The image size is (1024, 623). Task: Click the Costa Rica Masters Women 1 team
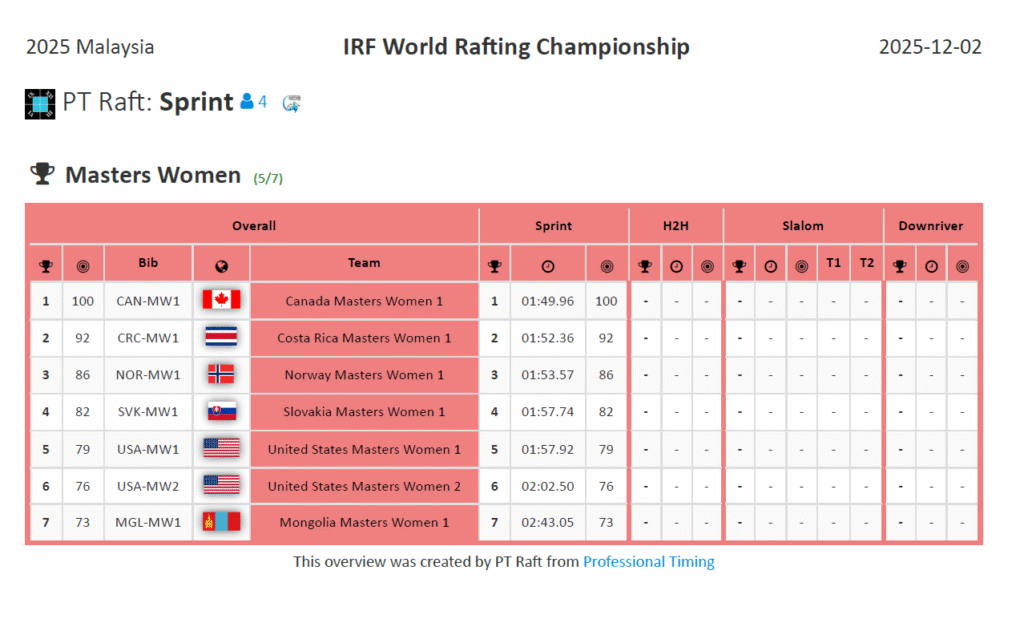[x=364, y=338]
